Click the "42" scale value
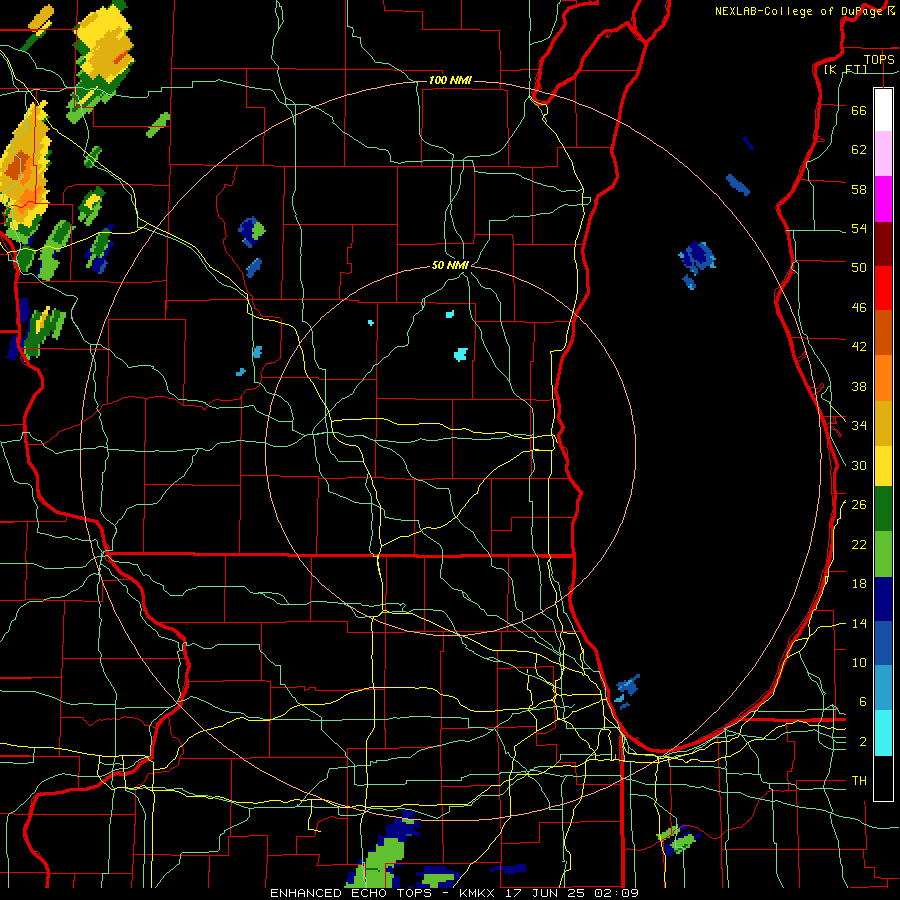 tap(859, 346)
